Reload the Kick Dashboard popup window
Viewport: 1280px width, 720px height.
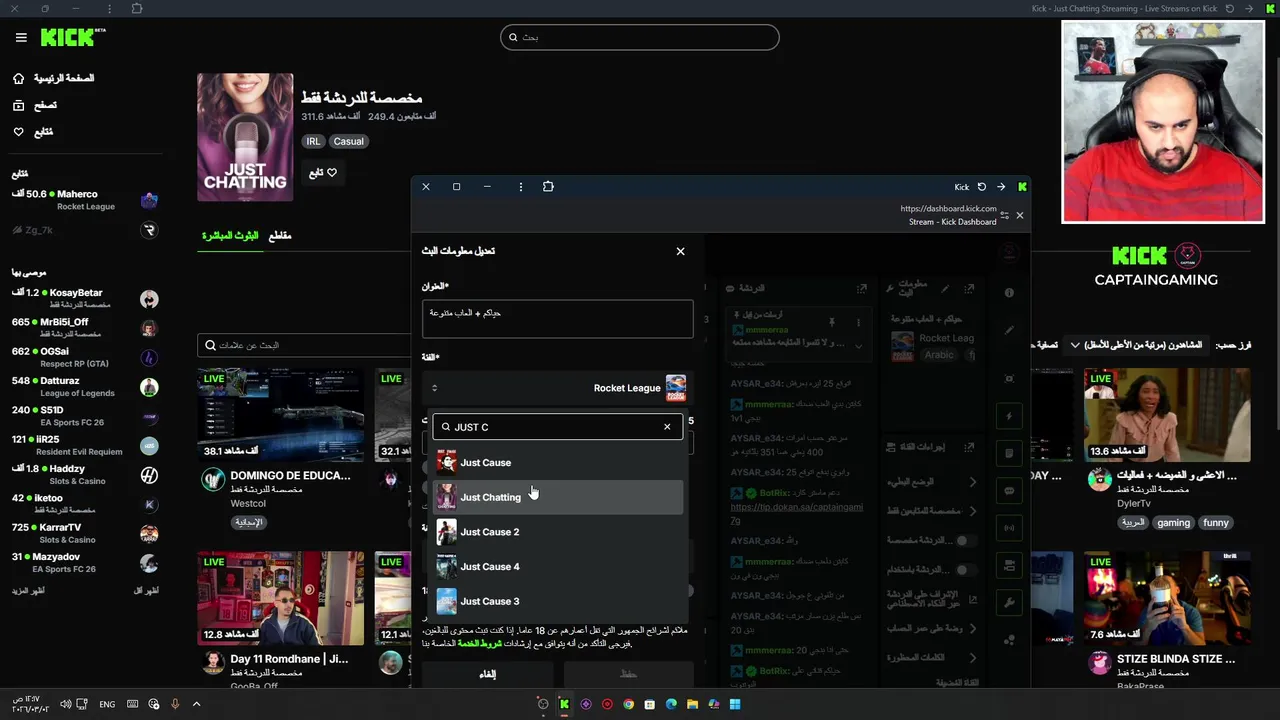pos(981,187)
